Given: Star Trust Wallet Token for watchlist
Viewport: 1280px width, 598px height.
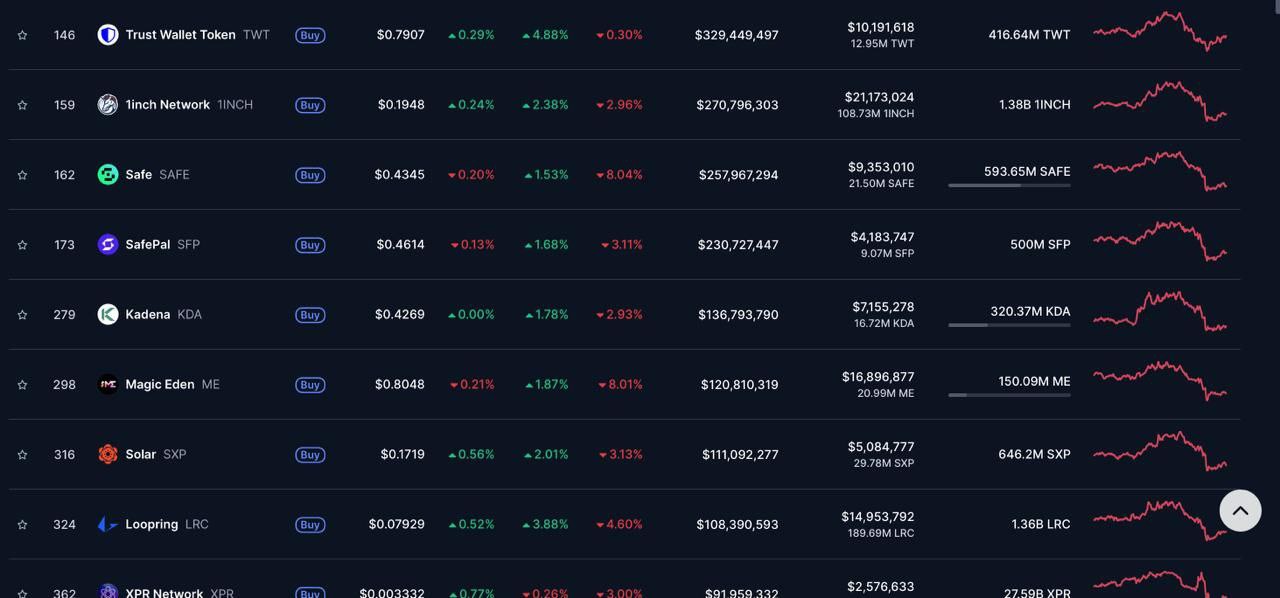Looking at the screenshot, I should pos(22,35).
